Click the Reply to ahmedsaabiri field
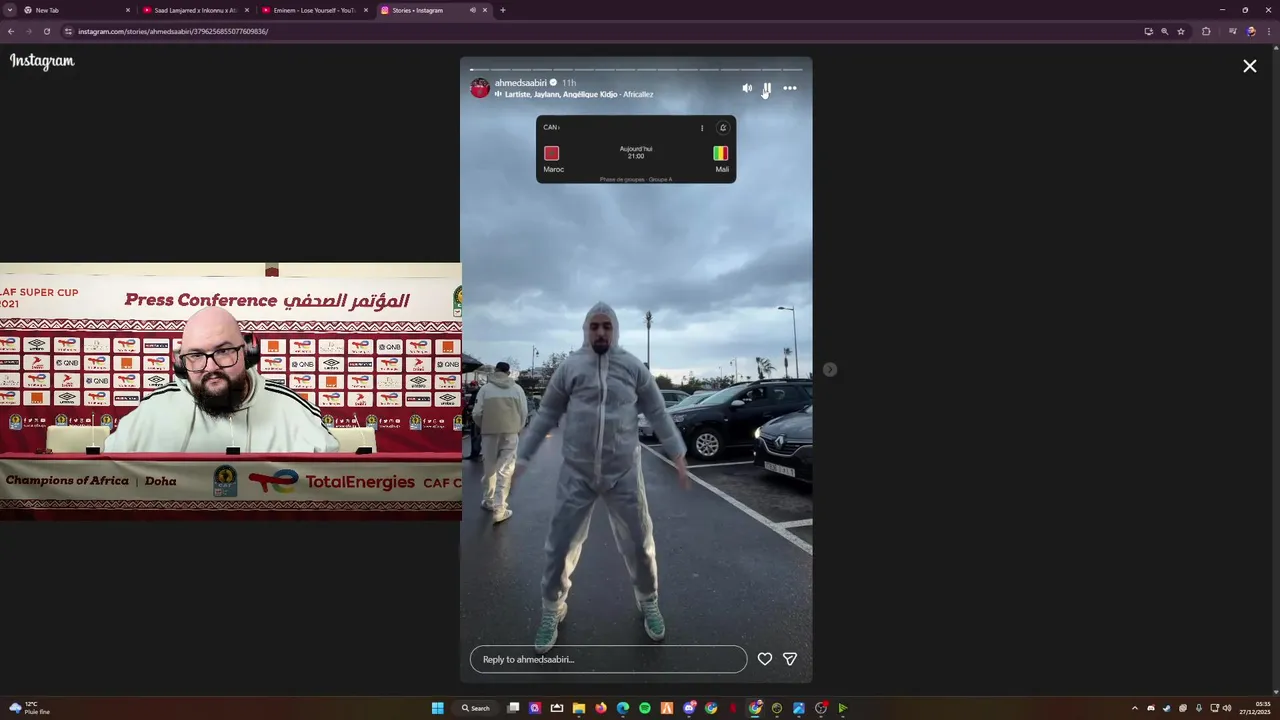 pyautogui.click(x=608, y=659)
